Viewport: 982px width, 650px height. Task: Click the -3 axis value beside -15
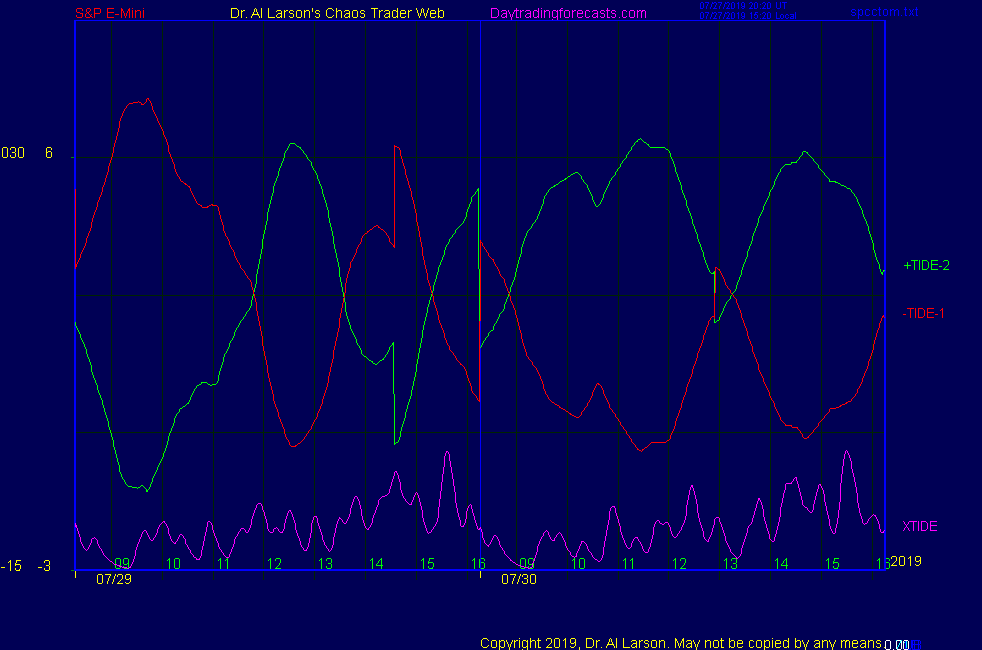pos(44,566)
